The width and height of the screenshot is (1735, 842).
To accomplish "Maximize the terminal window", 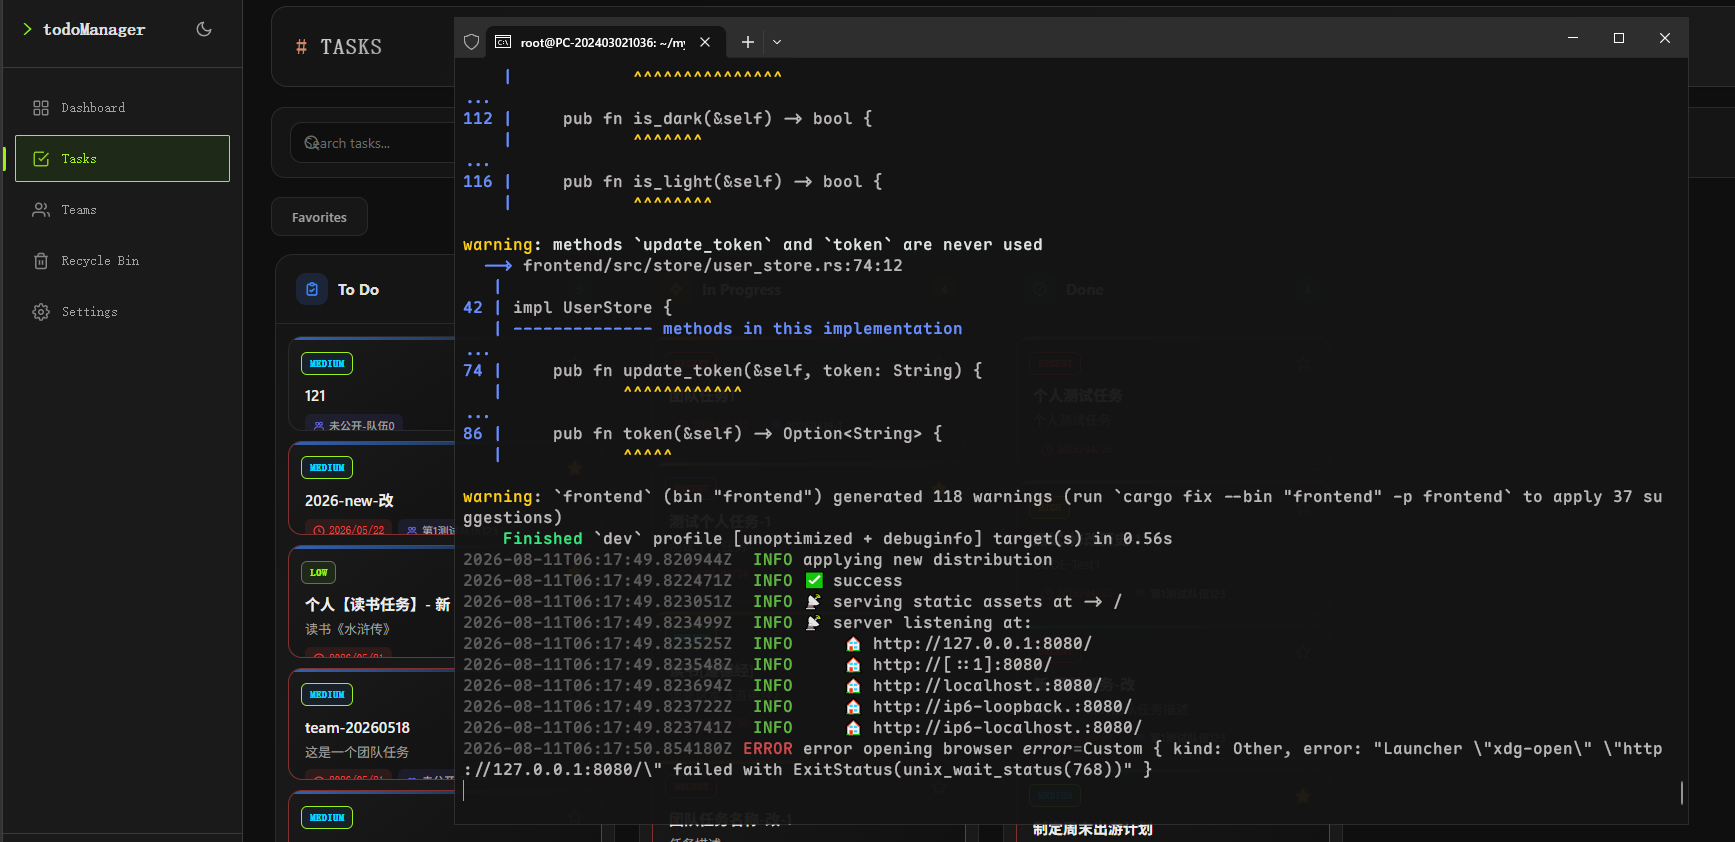I will [x=1619, y=38].
